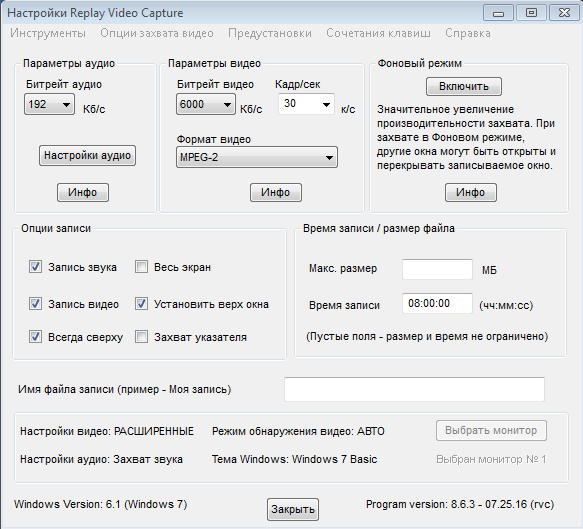583x529 pixels.
Task: Click the Режим обнаружения видео: АВТО text
Action: tap(298, 431)
